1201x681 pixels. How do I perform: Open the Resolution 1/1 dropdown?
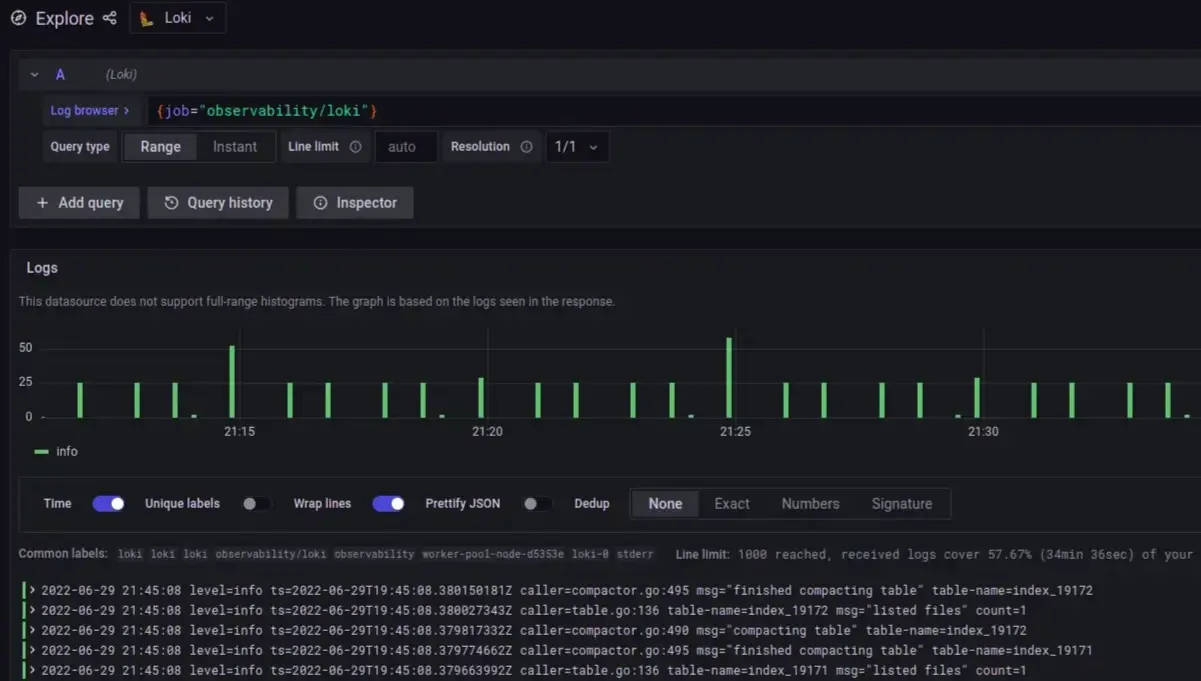tap(577, 146)
